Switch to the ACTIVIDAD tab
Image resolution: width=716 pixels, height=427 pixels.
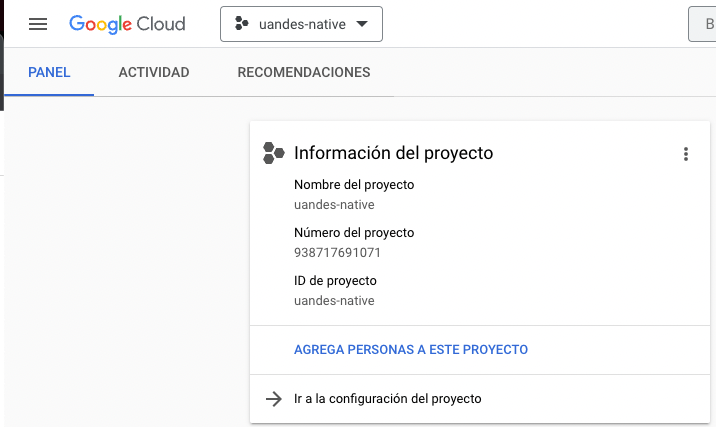tap(154, 72)
